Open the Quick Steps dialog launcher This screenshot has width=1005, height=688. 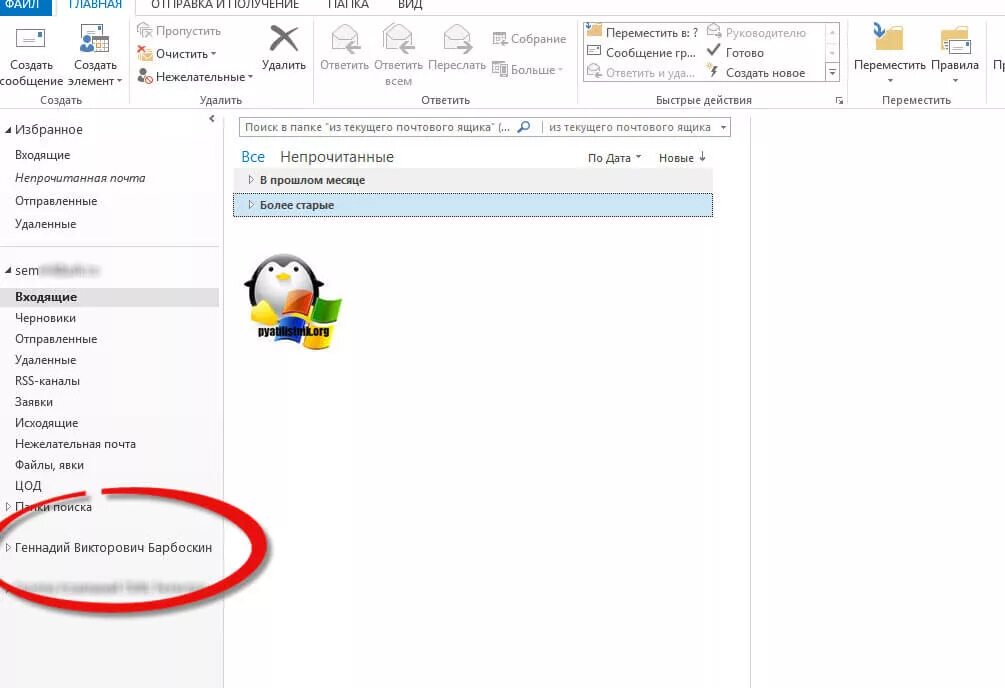839,101
